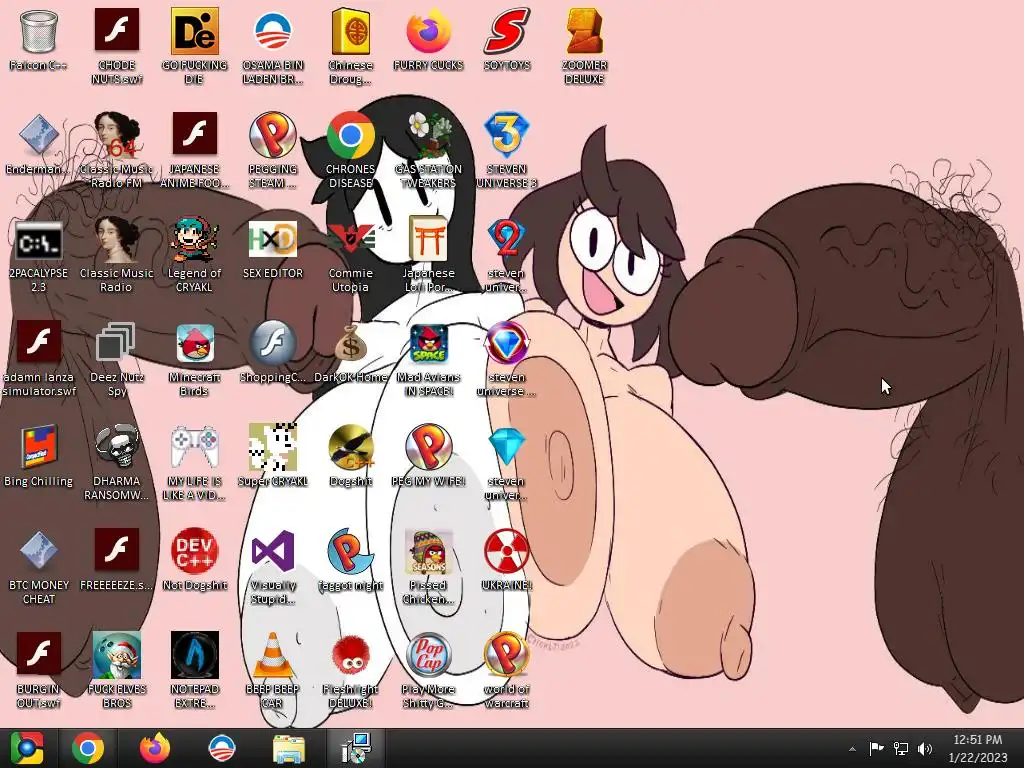Image resolution: width=1024 pixels, height=768 pixels.
Task: Launch the UKRAINE! radiation symbol icon
Action: pyautogui.click(x=507, y=551)
